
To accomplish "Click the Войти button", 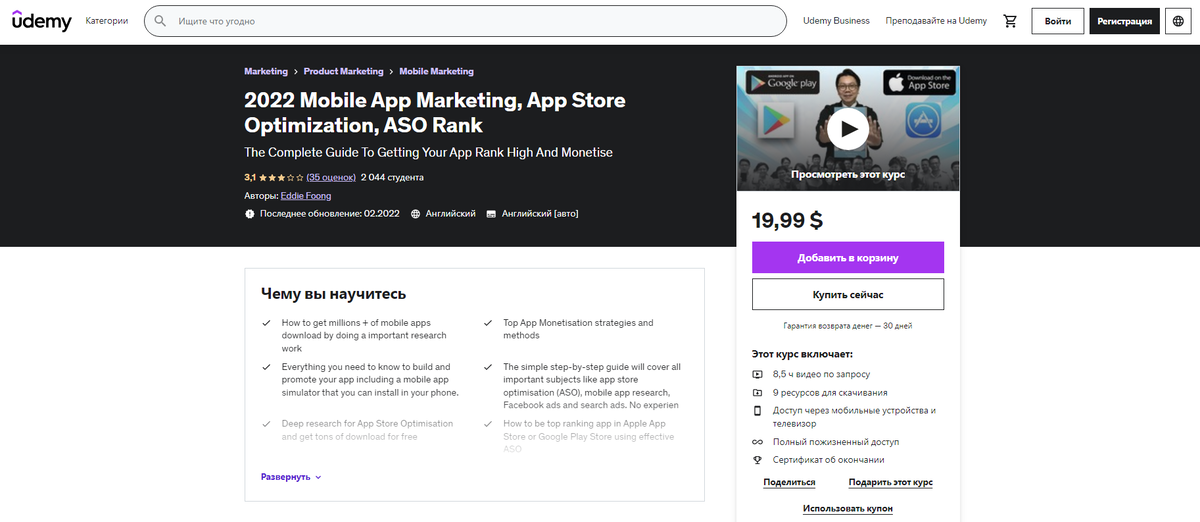I will pyautogui.click(x=1058, y=21).
